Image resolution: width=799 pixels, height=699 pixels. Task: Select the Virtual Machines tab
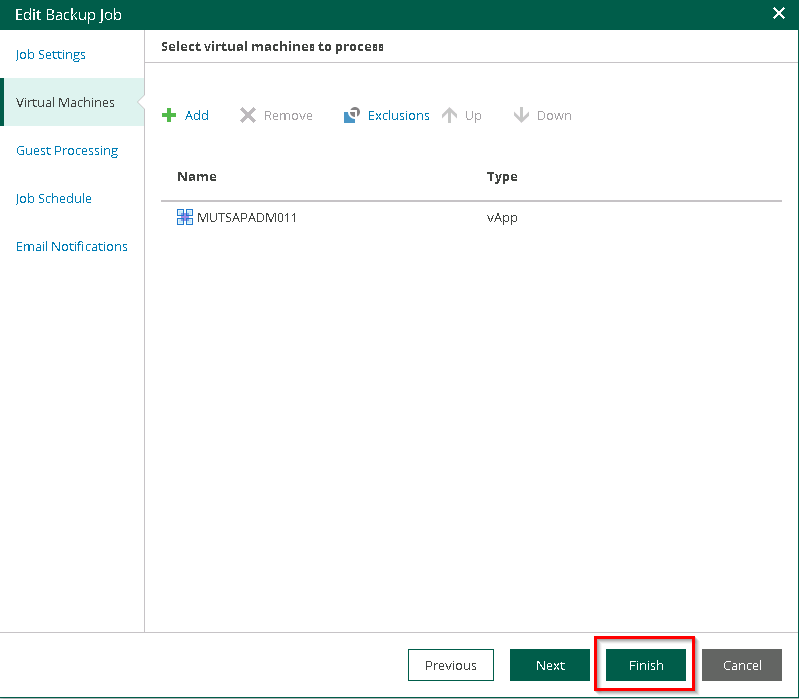click(65, 103)
